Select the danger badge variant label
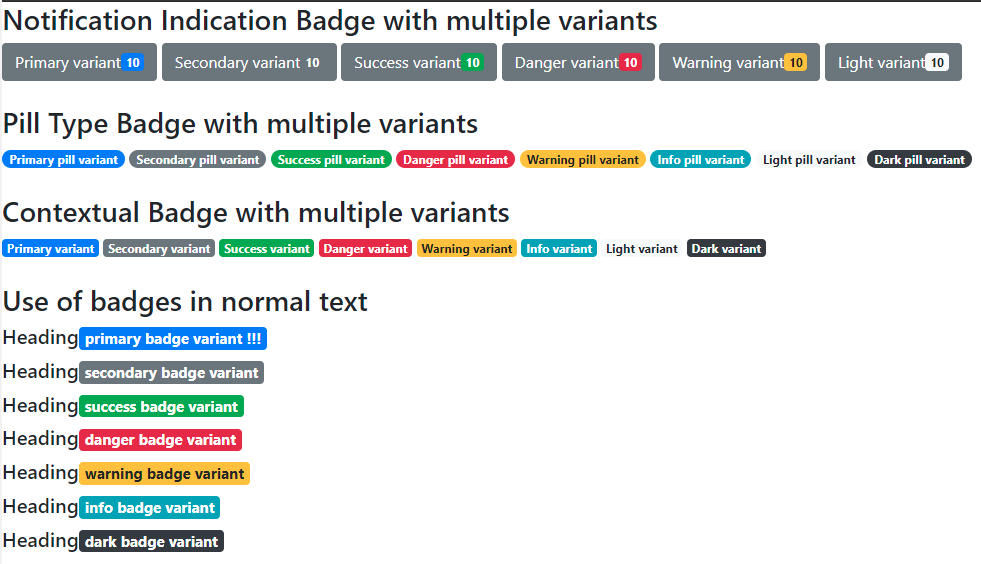Viewport: 981px width, 564px height. point(160,440)
